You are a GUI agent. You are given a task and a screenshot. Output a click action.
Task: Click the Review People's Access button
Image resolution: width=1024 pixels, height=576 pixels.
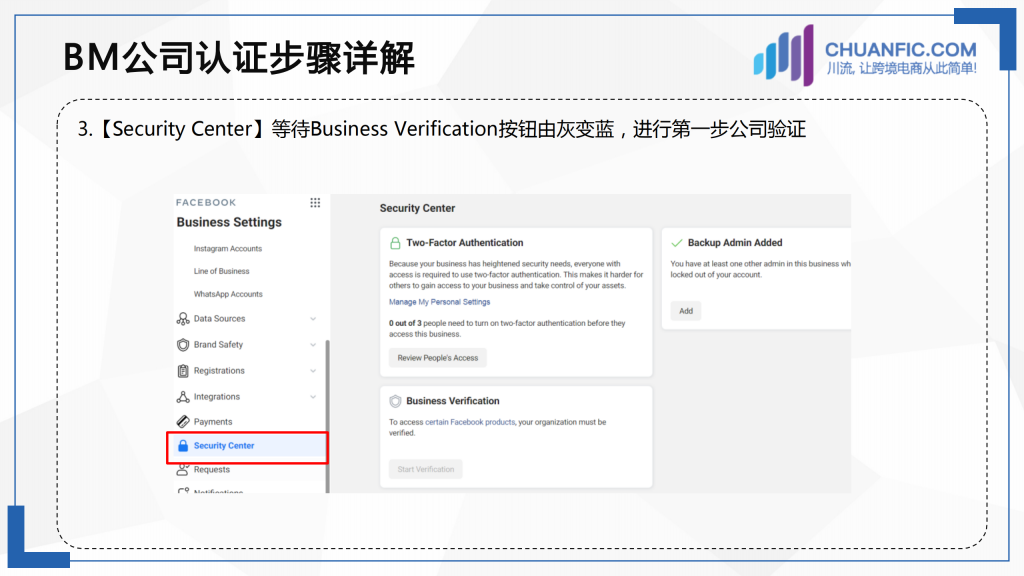[x=438, y=358]
